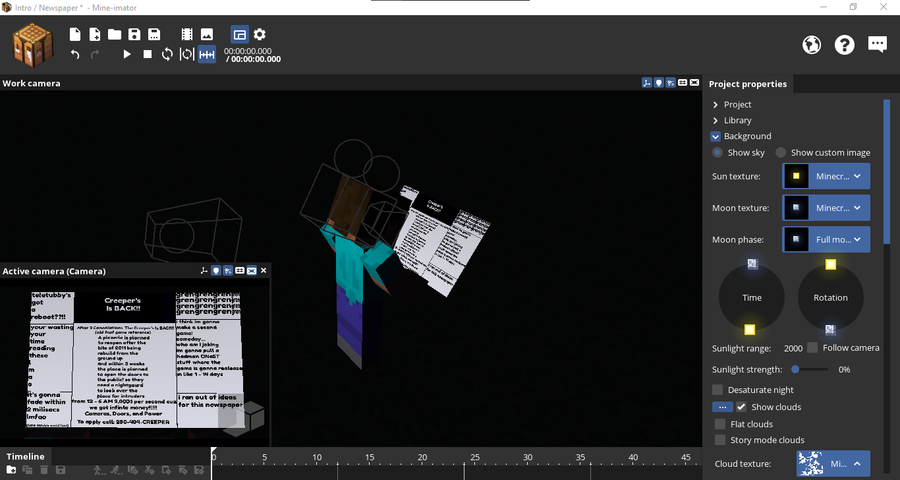This screenshot has height=480, width=900.
Task: Click the Time dial control
Action: pyautogui.click(x=751, y=297)
